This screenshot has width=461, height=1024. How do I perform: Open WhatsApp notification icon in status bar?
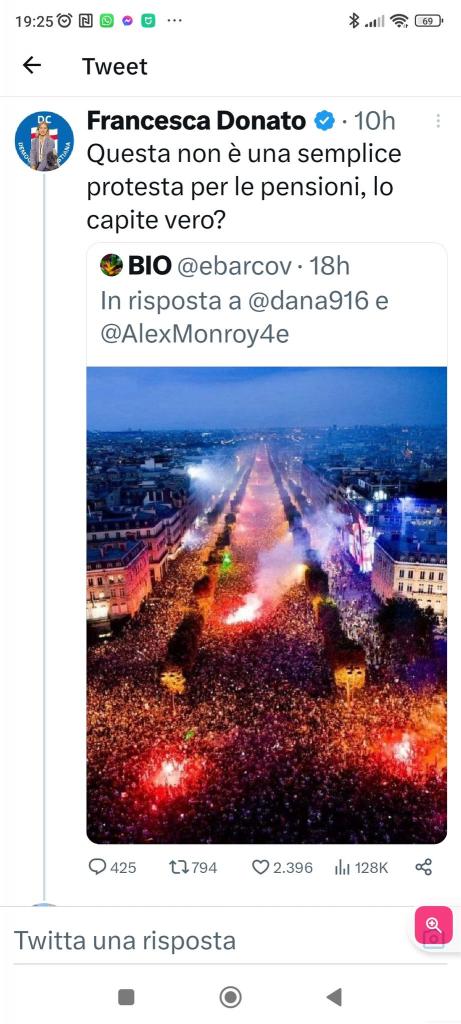point(106,21)
